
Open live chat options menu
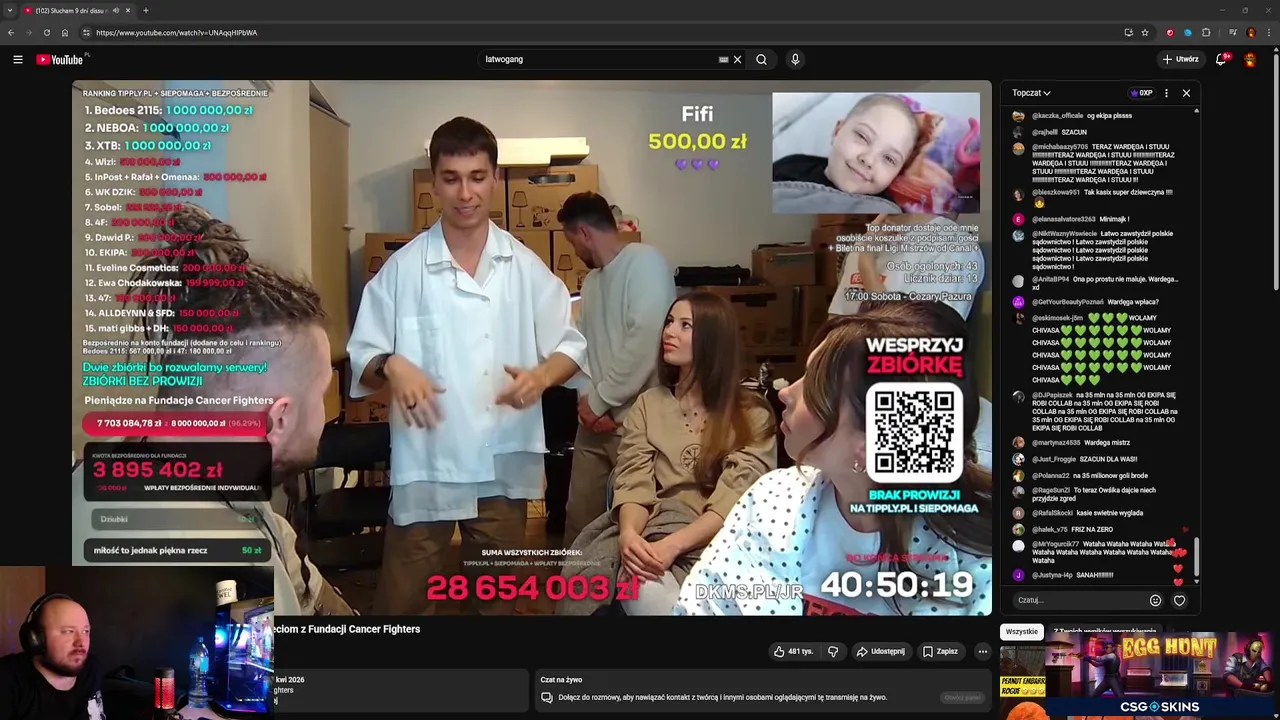coord(1166,93)
